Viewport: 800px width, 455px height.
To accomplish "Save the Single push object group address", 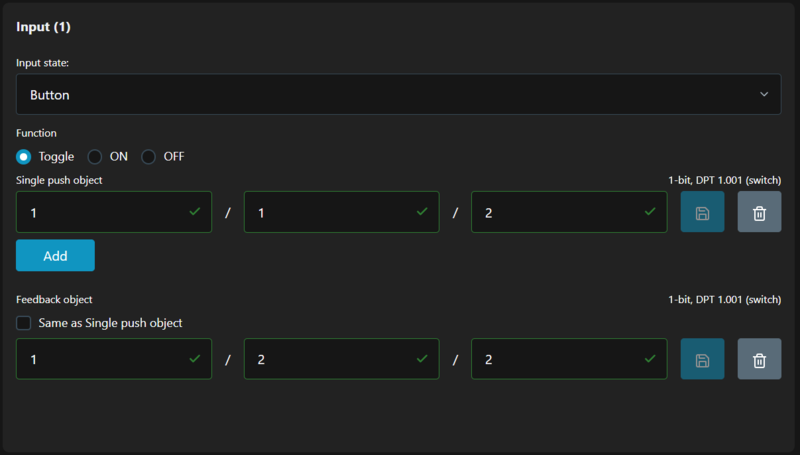I will (702, 212).
